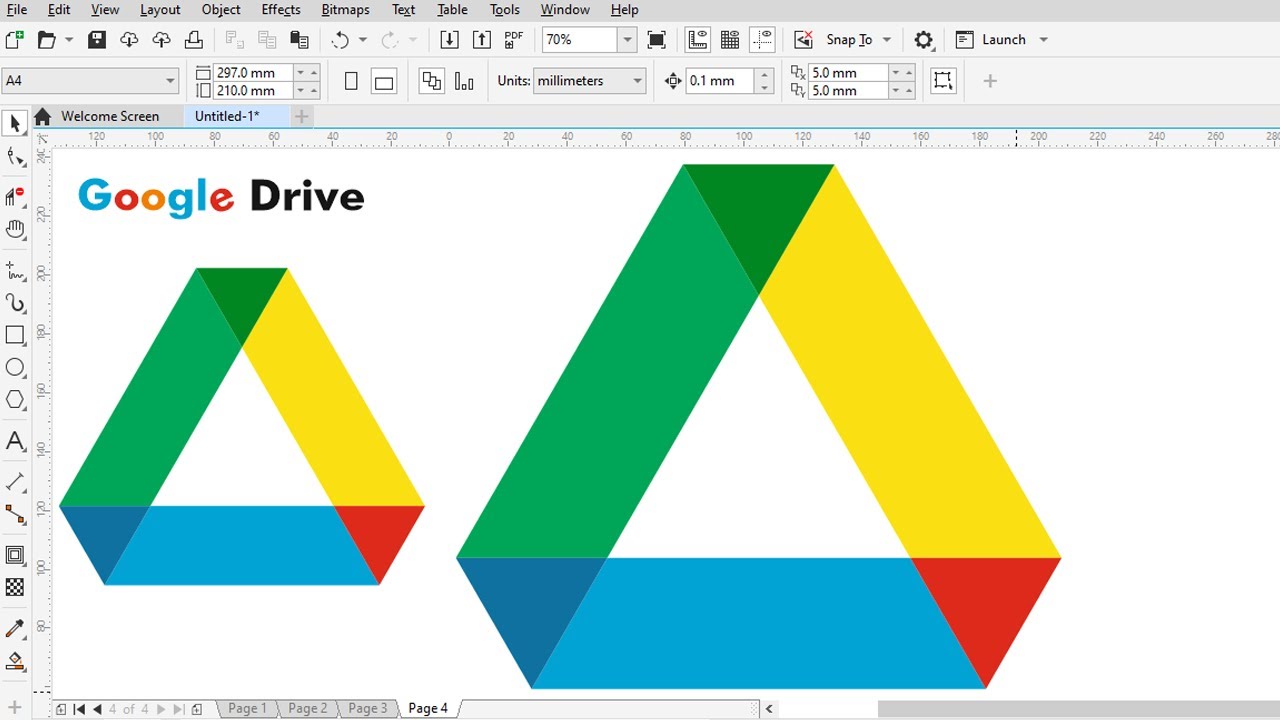Choose the Drop Shadow effects tool
The height and width of the screenshot is (720, 1280).
tap(15, 555)
